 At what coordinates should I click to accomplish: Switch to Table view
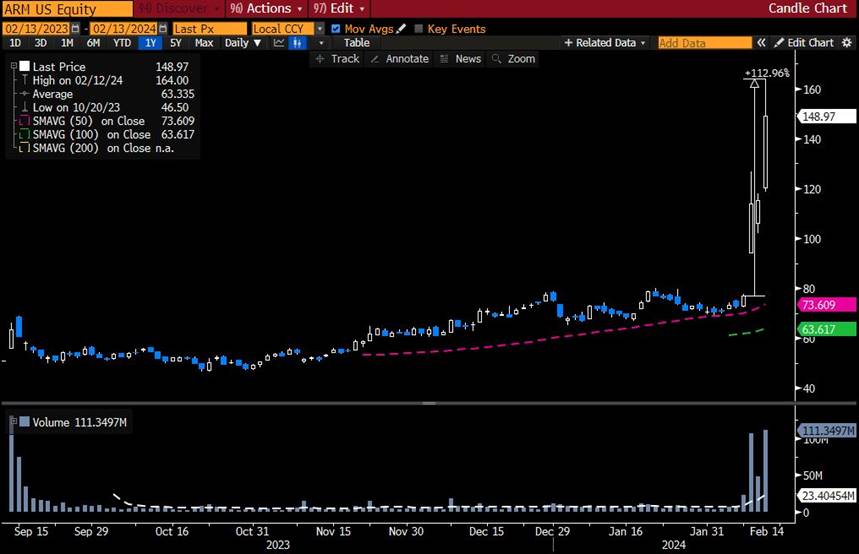click(357, 43)
